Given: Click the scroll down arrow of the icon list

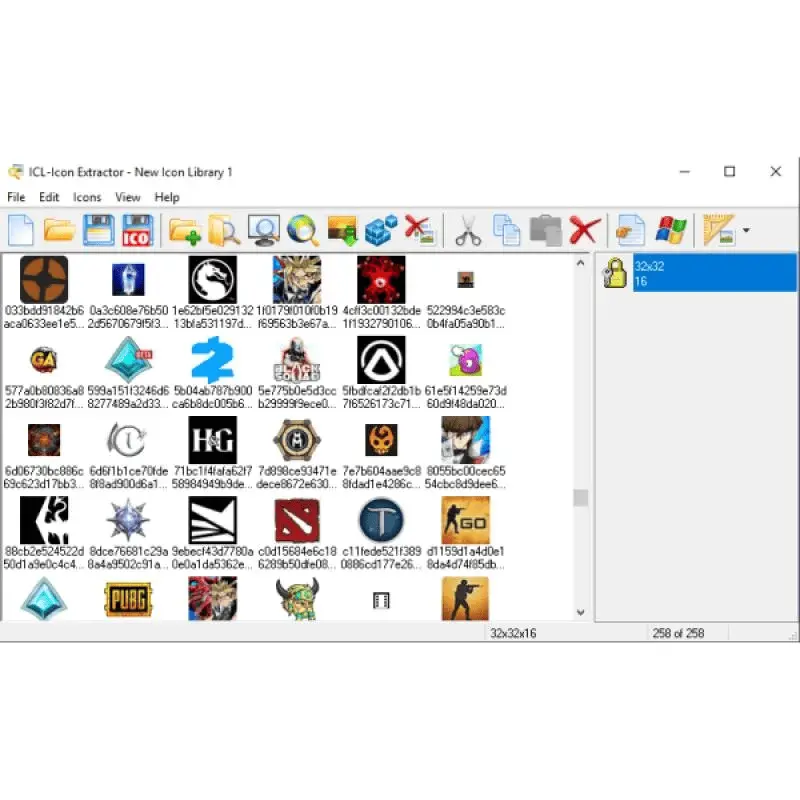Looking at the screenshot, I should [580, 612].
